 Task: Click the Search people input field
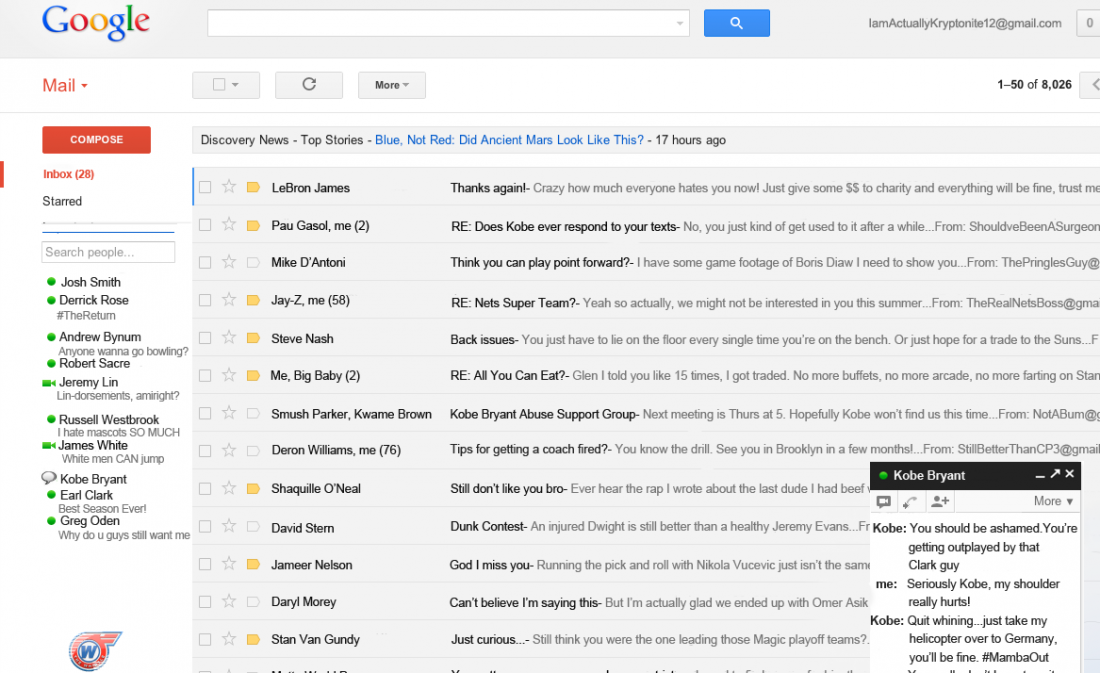[x=108, y=251]
